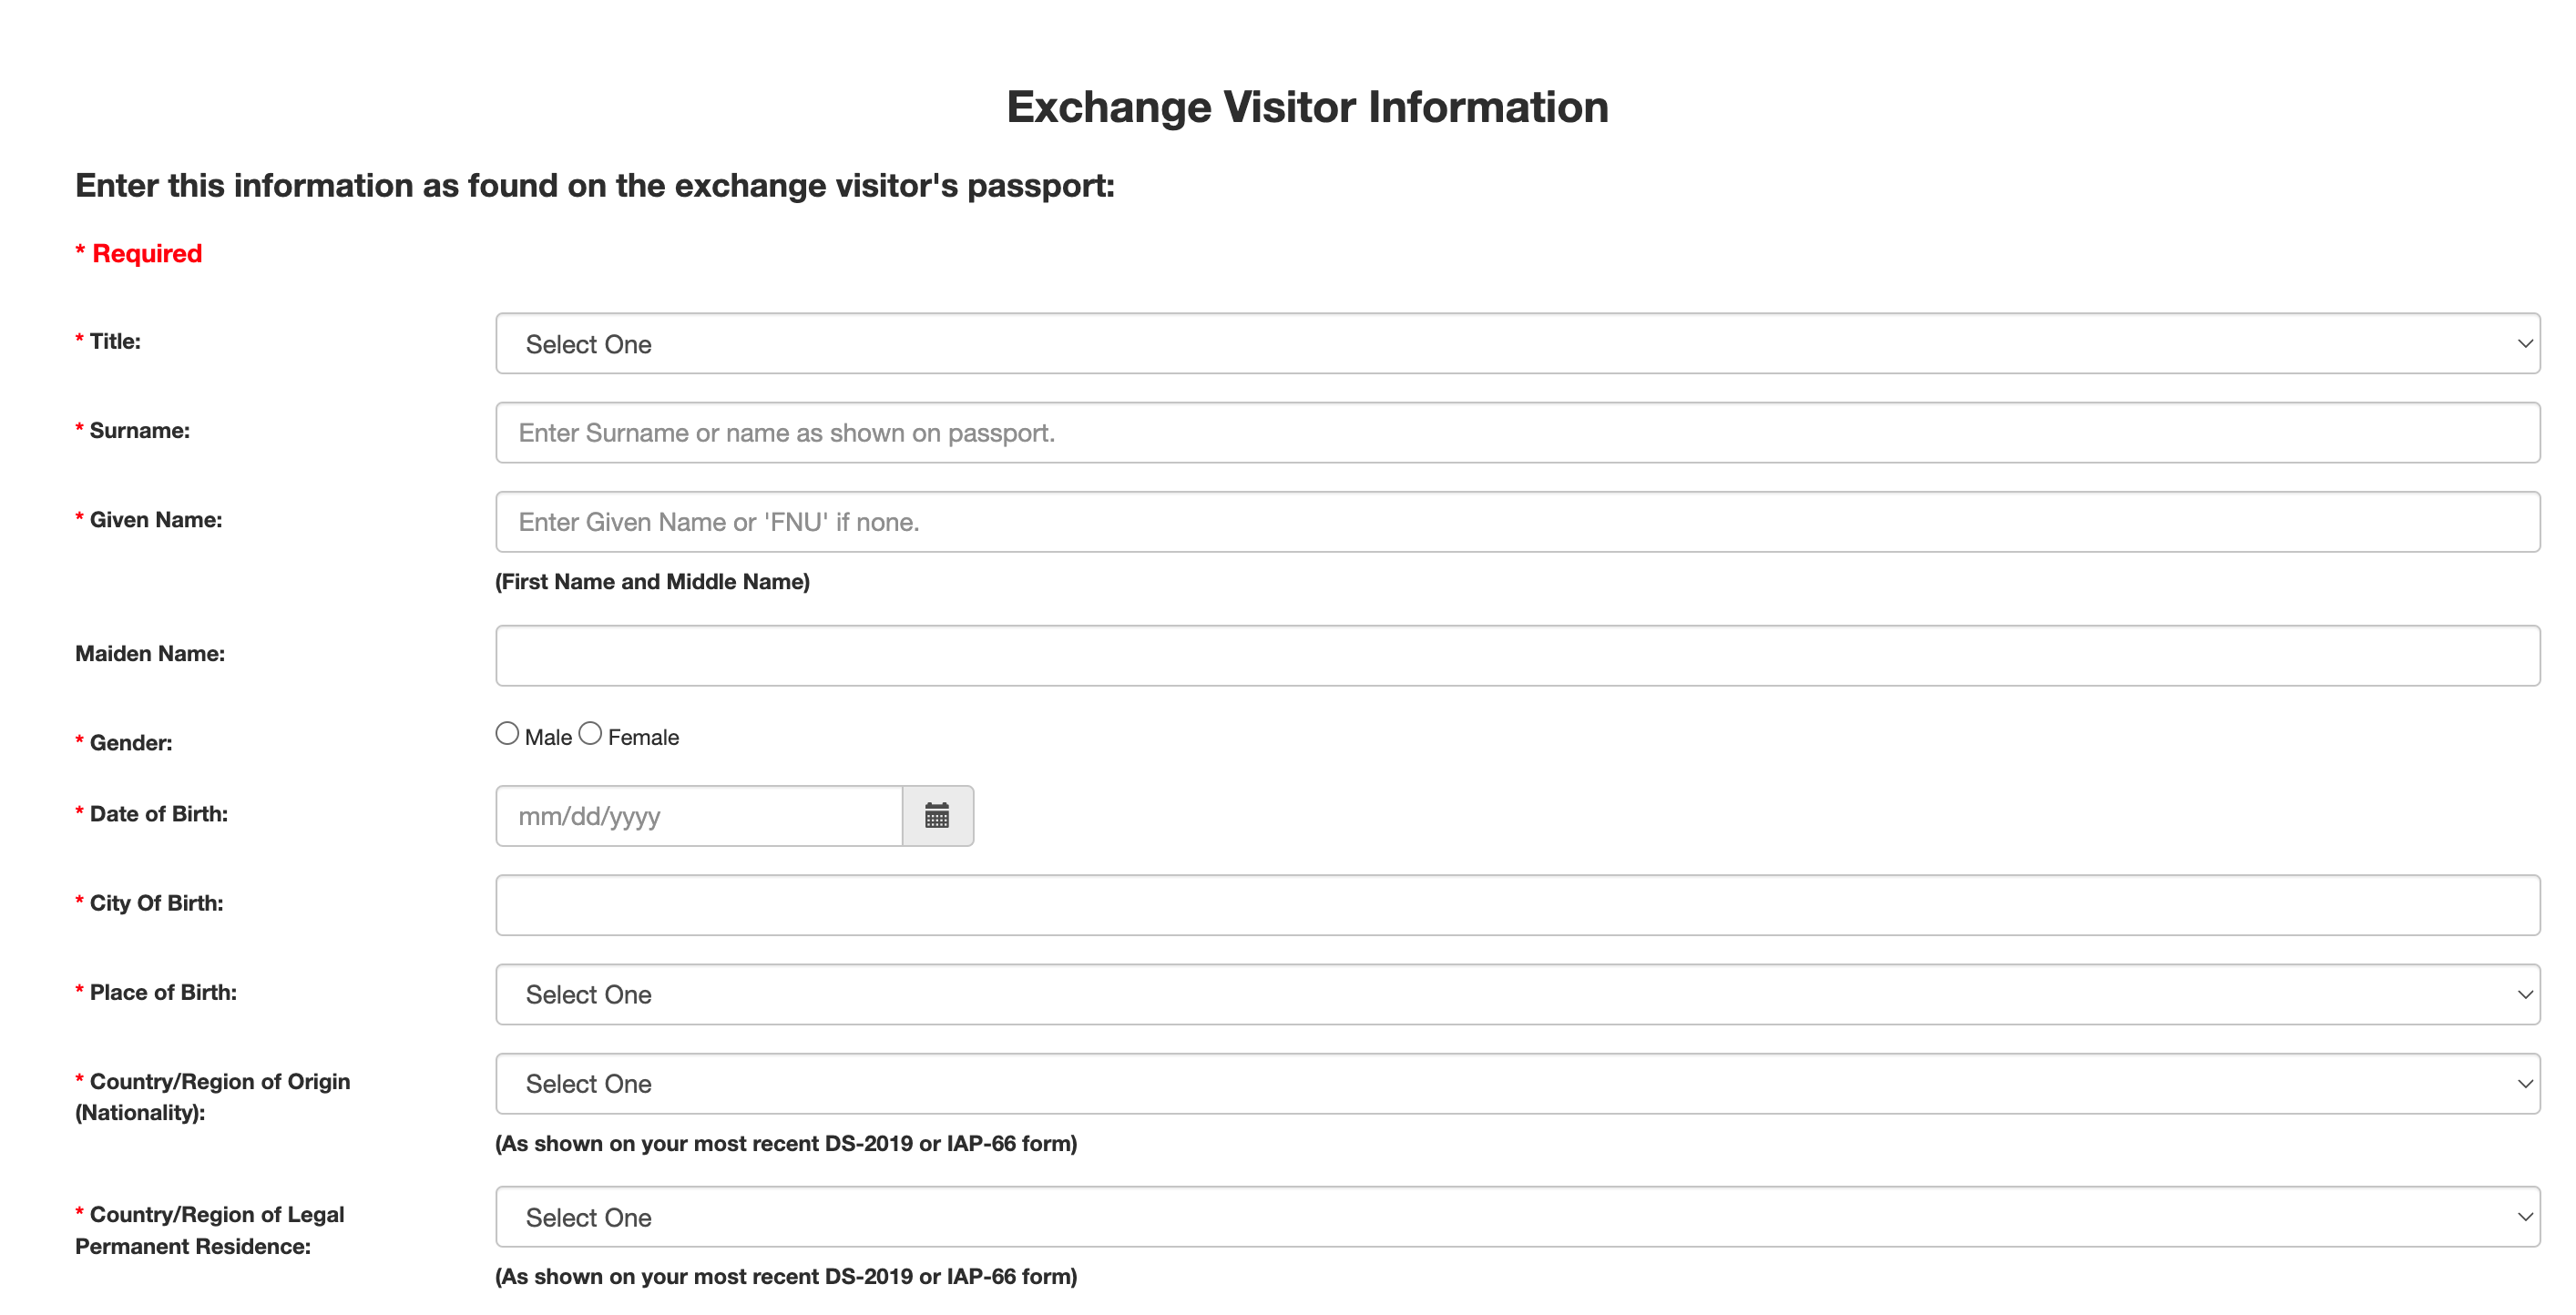
Task: Select the Female gender option
Action: click(590, 734)
